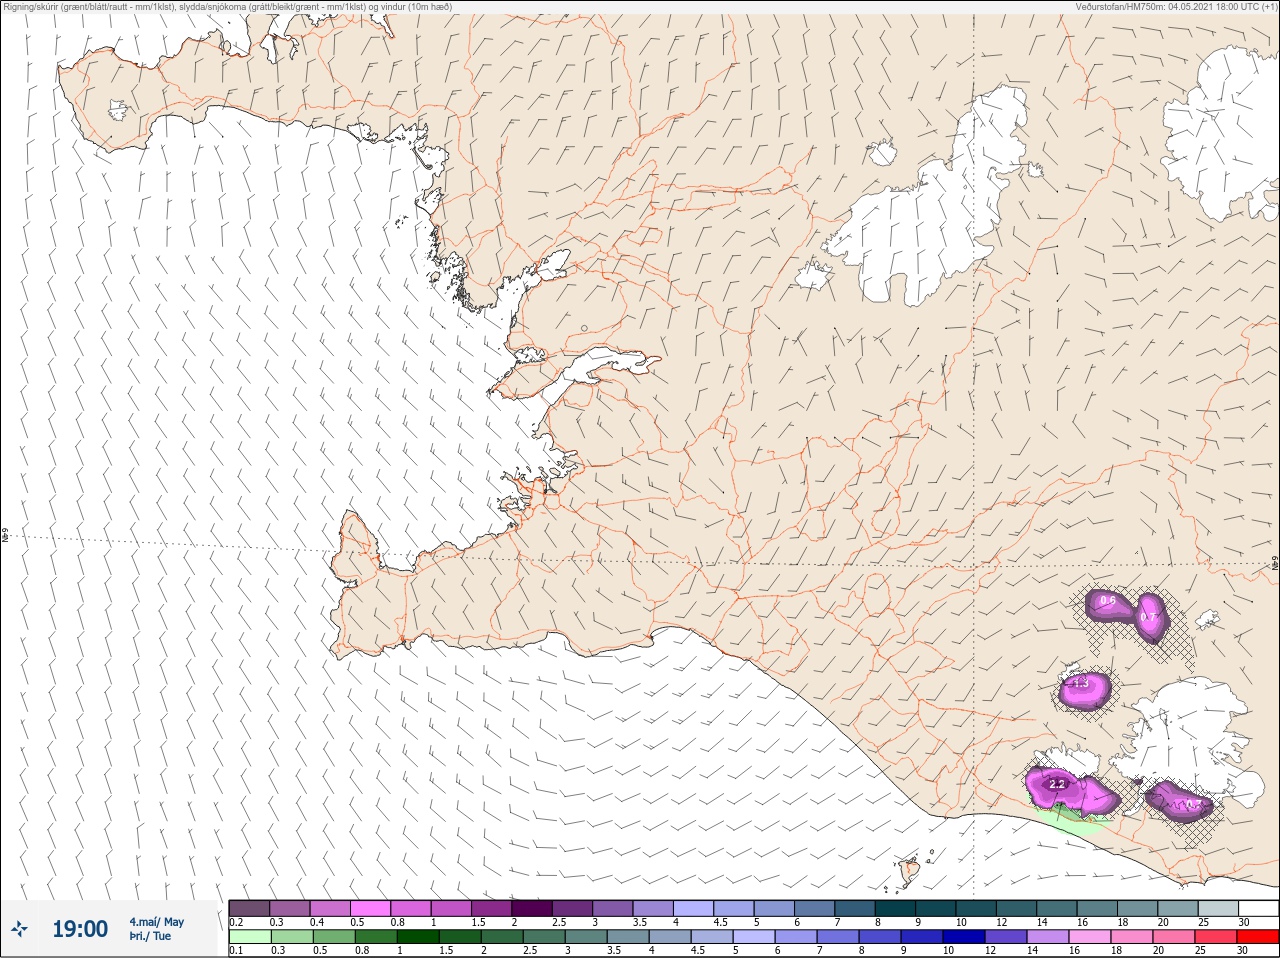Image resolution: width=1280 pixels, height=958 pixels.
Task: Click the 2.2 precipitation value on the map
Action: coord(1057,785)
